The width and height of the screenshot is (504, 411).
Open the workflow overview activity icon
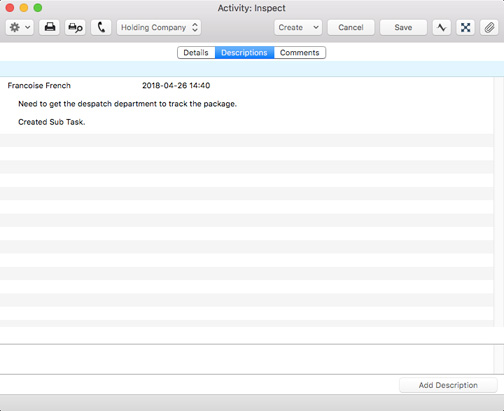(442, 27)
